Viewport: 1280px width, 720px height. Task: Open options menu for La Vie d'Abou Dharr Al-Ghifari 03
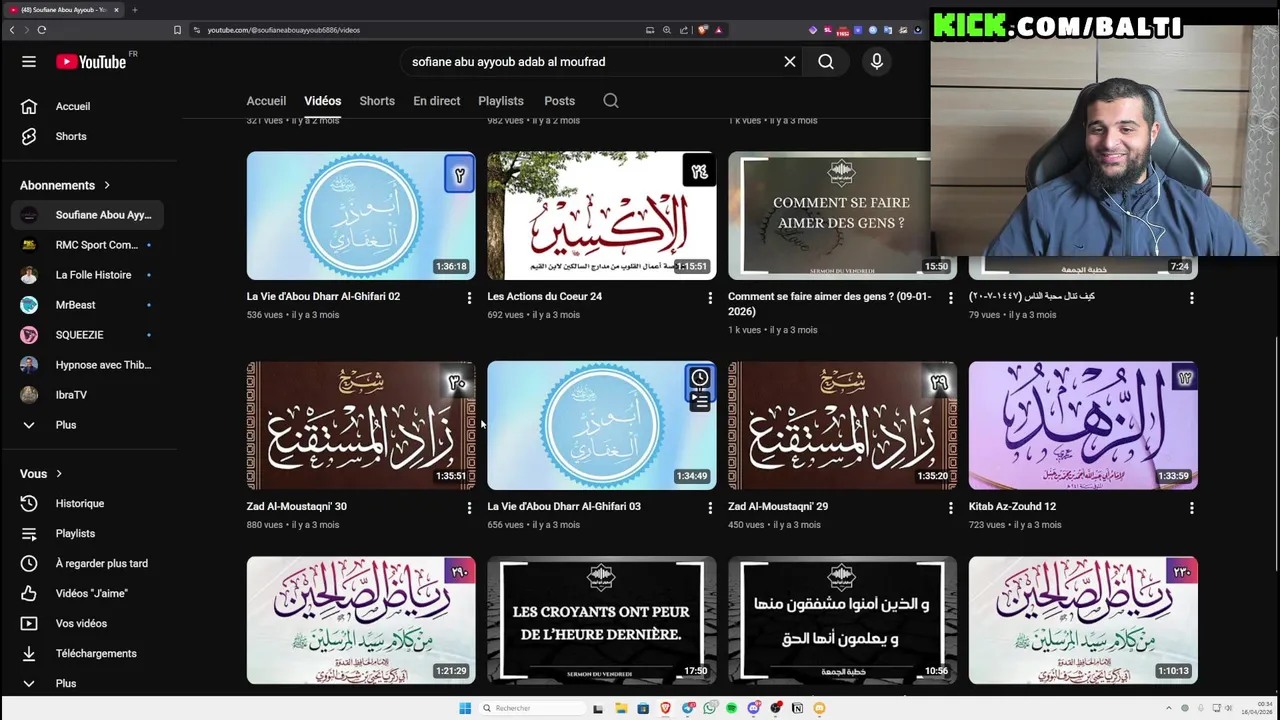[710, 508]
